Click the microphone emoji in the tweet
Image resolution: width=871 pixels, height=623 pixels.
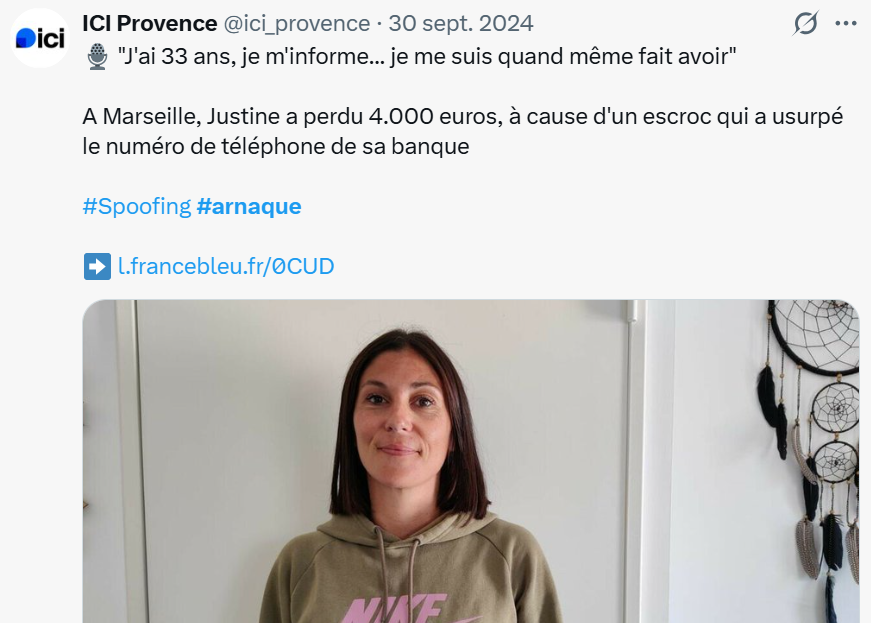pyautogui.click(x=97, y=57)
